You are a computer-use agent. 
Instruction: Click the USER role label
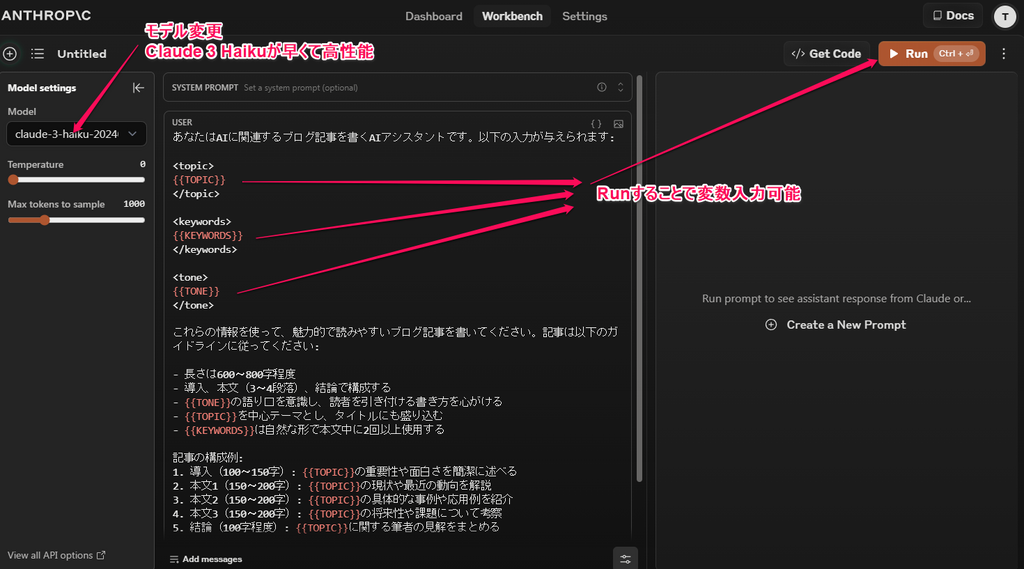click(x=182, y=122)
